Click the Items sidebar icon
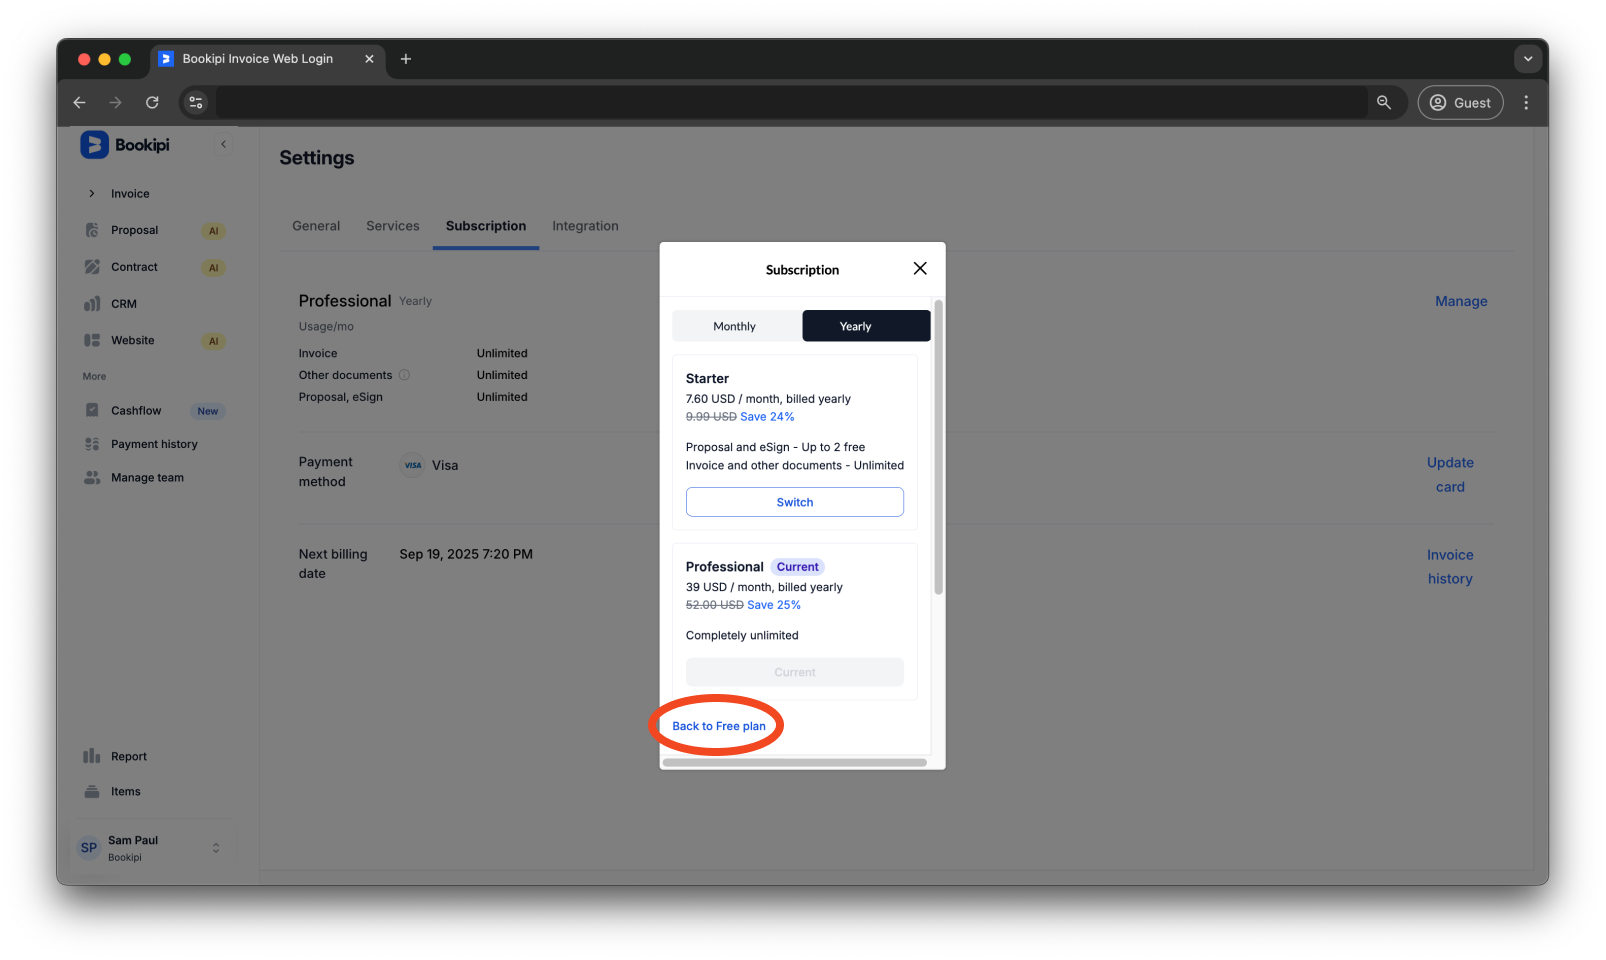This screenshot has height=960, width=1606. point(92,791)
